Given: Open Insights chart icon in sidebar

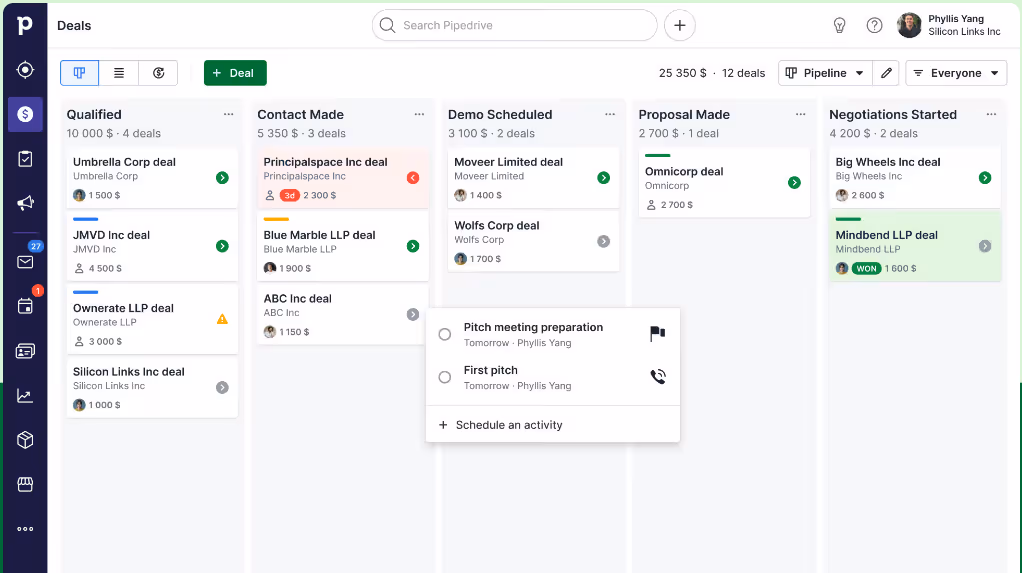Looking at the screenshot, I should point(25,396).
